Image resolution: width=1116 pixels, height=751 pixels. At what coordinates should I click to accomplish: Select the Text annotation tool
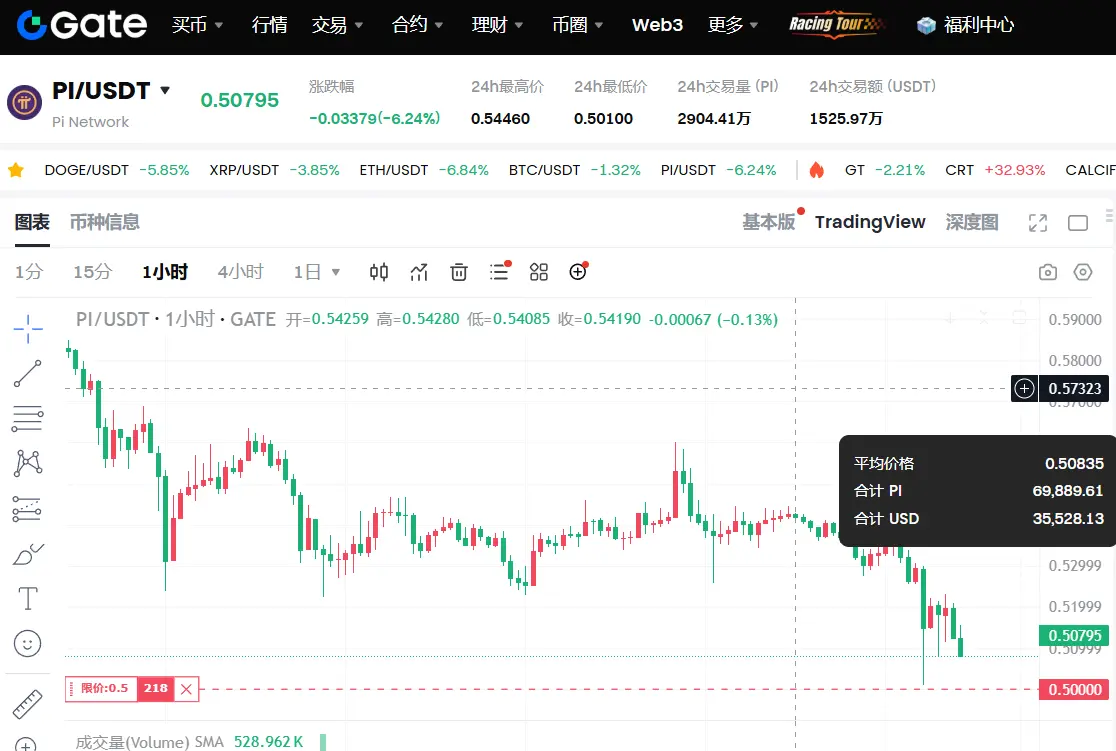coord(28,599)
